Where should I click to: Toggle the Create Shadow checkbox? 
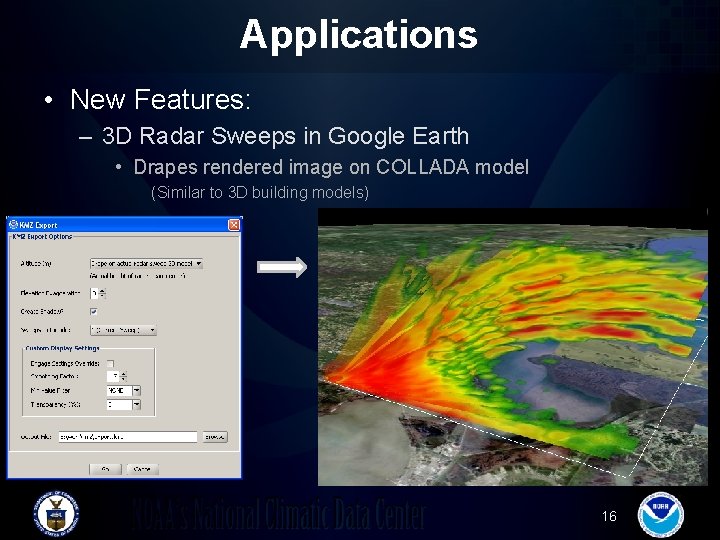click(94, 312)
